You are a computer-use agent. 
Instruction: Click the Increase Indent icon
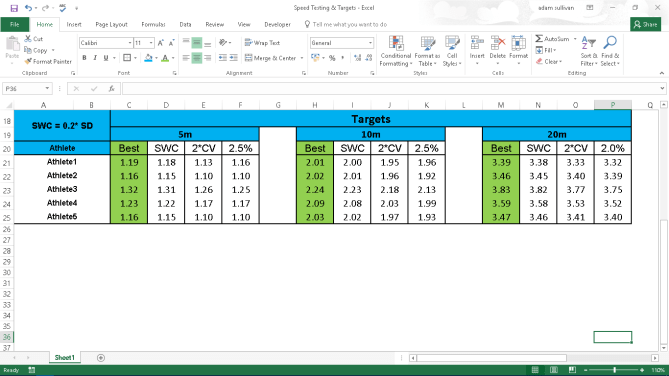point(233,58)
